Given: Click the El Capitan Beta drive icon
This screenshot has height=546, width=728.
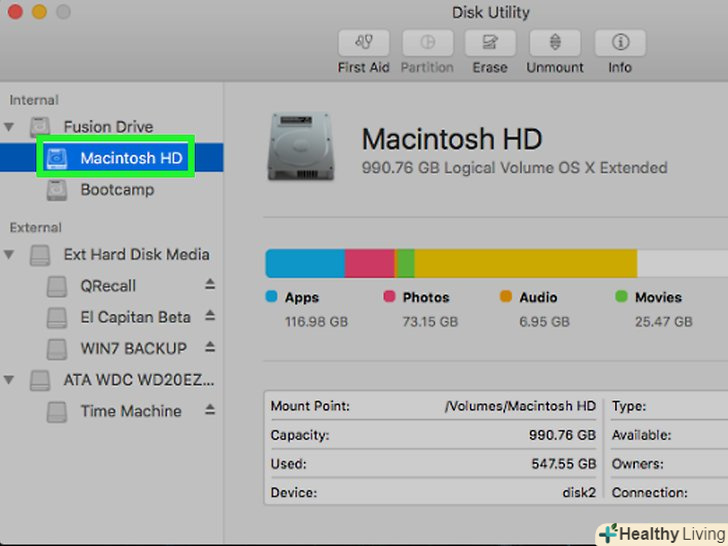Looking at the screenshot, I should (x=57, y=318).
